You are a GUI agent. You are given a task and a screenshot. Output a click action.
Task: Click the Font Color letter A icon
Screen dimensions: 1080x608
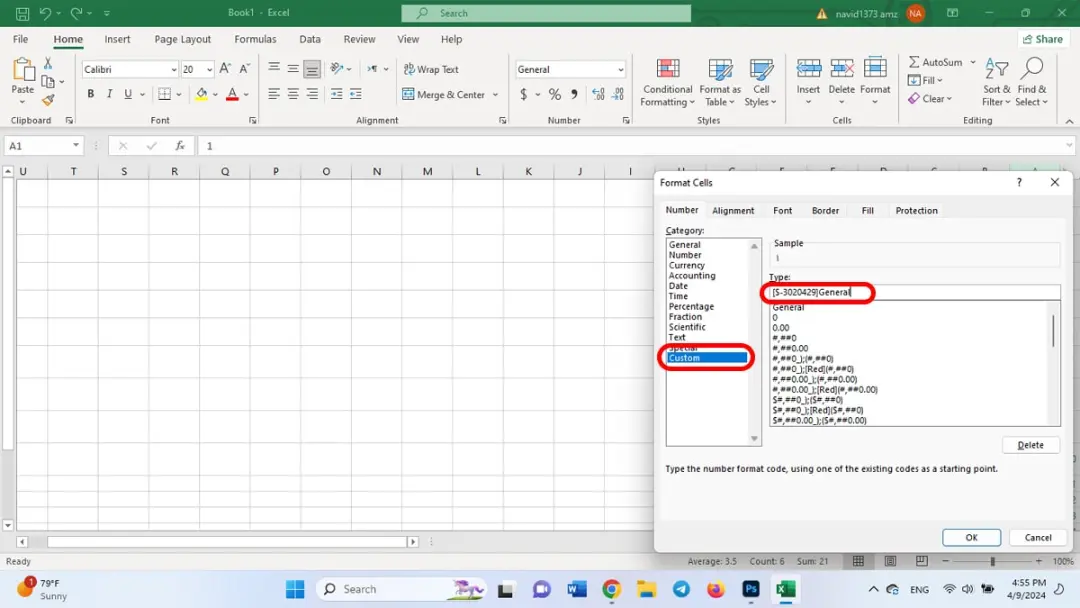click(232, 94)
